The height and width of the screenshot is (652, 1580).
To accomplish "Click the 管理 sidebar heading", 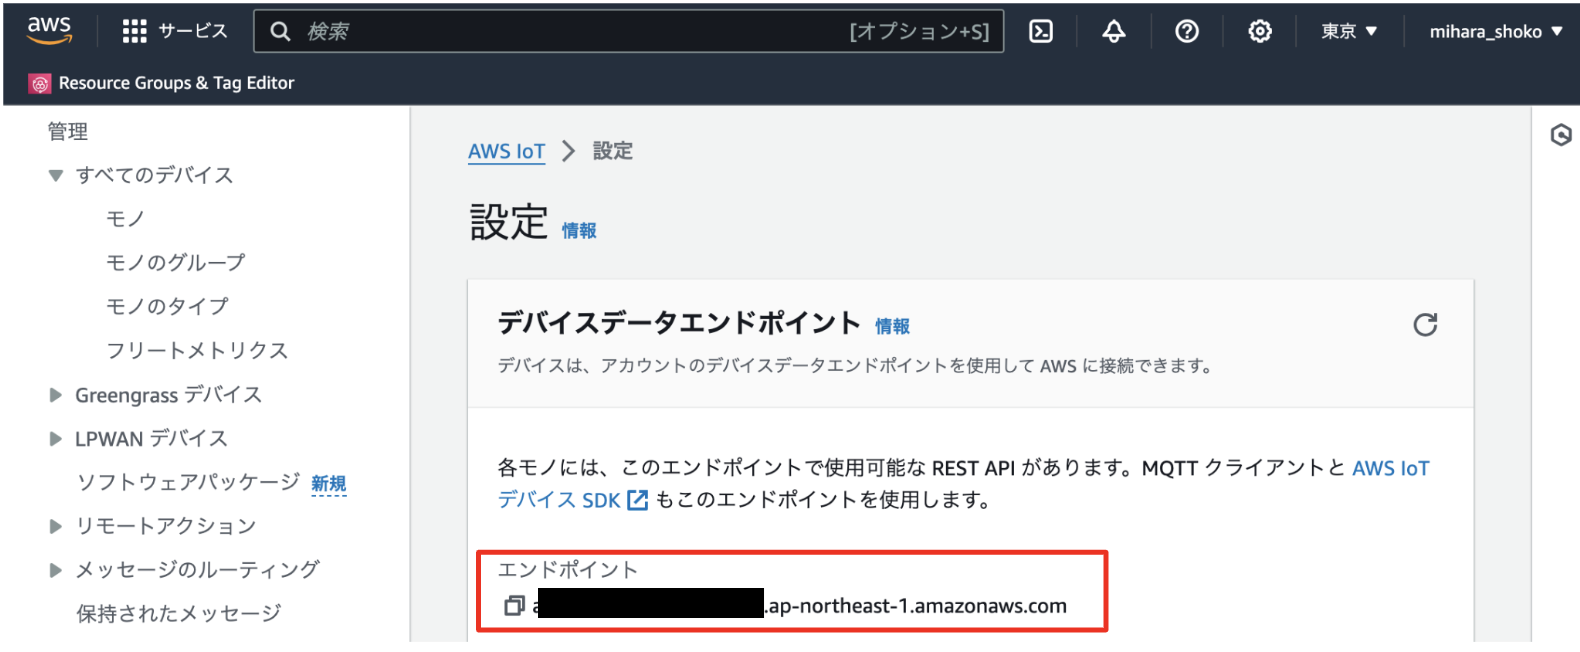I will 68,132.
